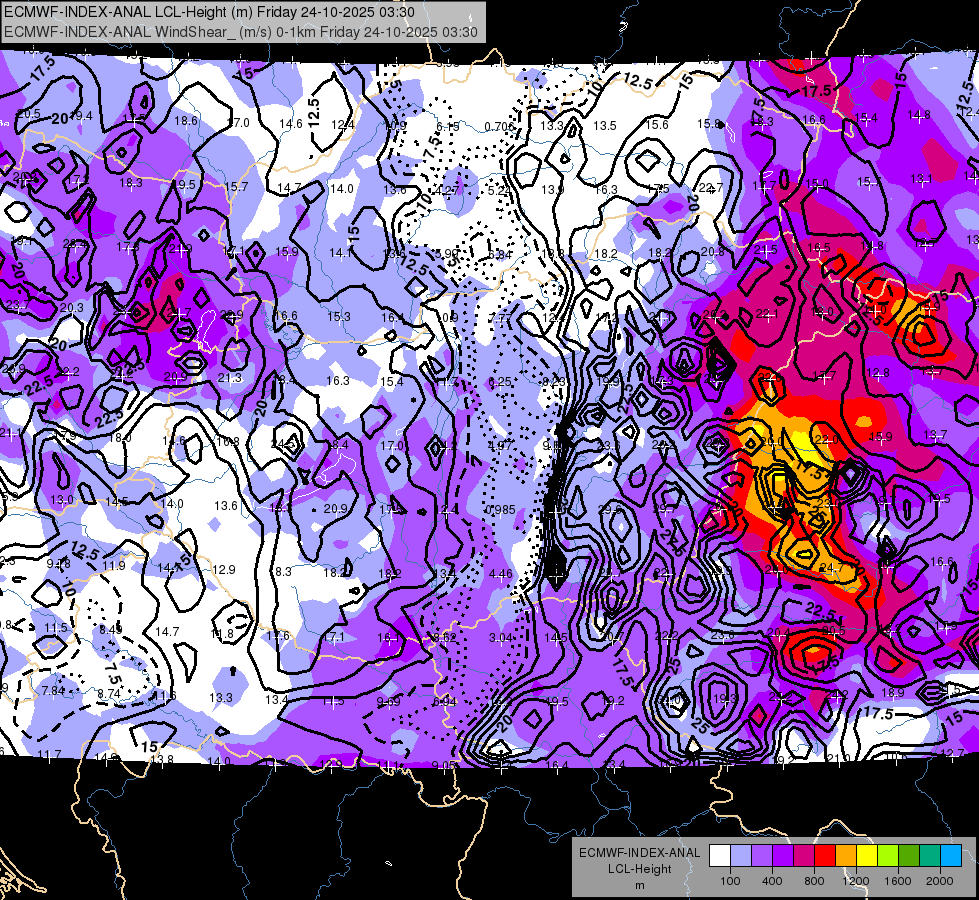This screenshot has height=900, width=979.
Task: Click the 'm' unit label in legend
Action: [639, 886]
